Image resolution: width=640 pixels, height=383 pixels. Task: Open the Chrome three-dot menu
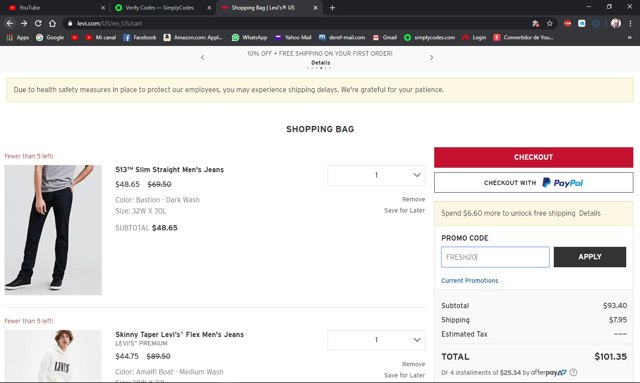[x=630, y=23]
